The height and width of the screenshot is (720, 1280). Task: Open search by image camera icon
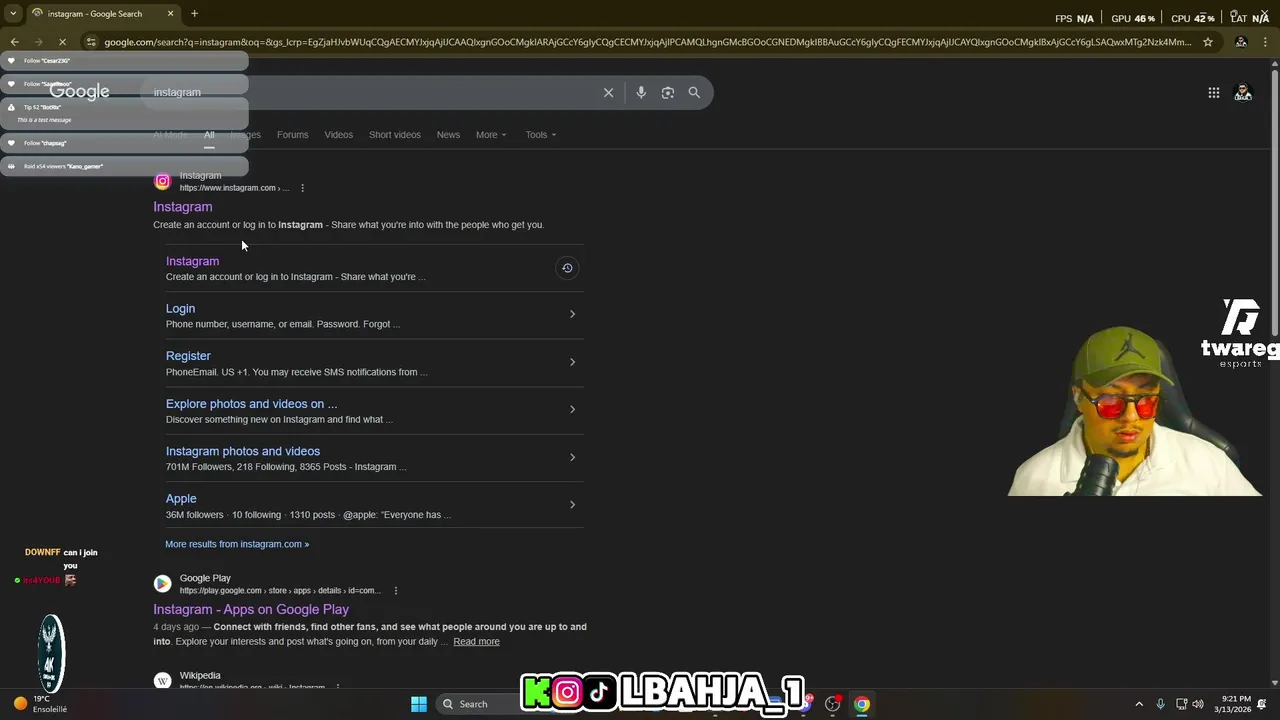668,92
